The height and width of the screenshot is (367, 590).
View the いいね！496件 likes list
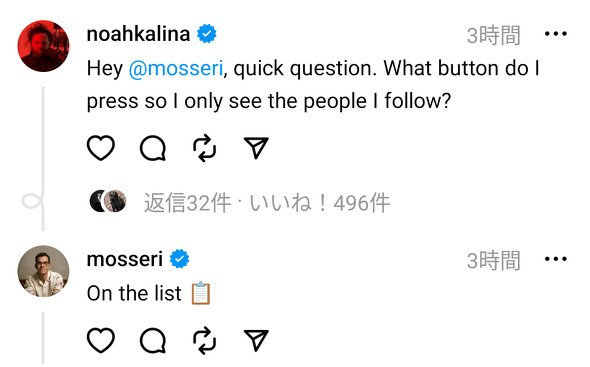pos(319,203)
